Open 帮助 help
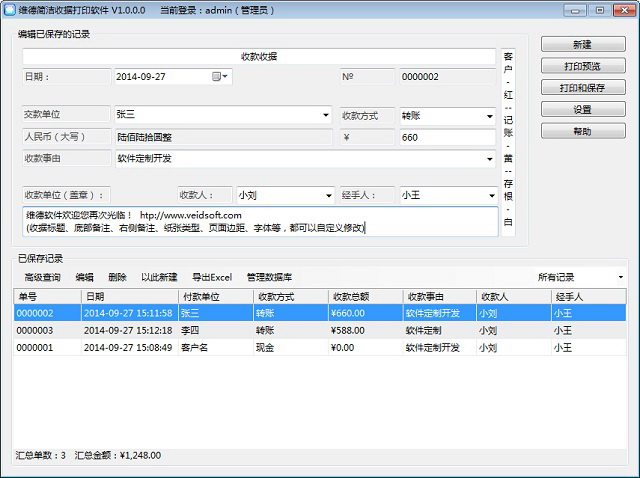The height and width of the screenshot is (478, 640). (582, 131)
